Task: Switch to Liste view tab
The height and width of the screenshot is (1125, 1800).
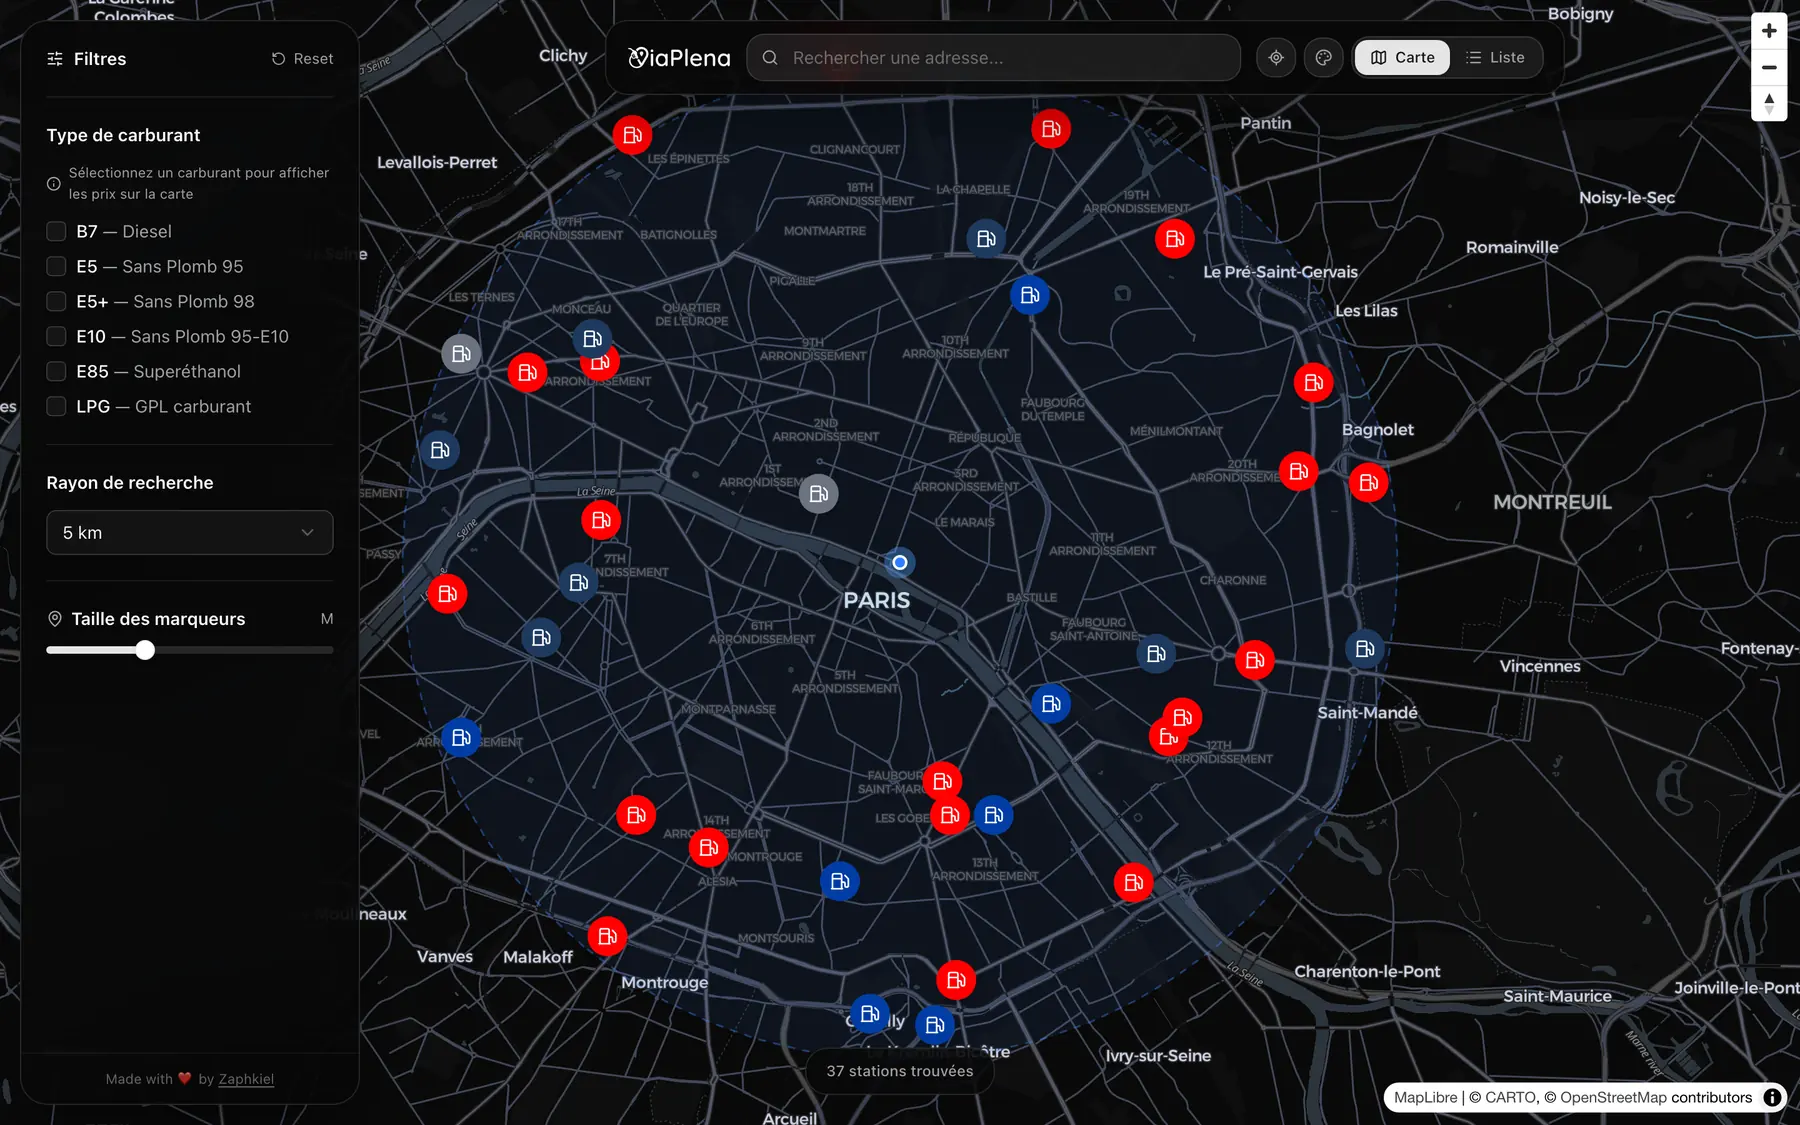Action: (x=1495, y=58)
